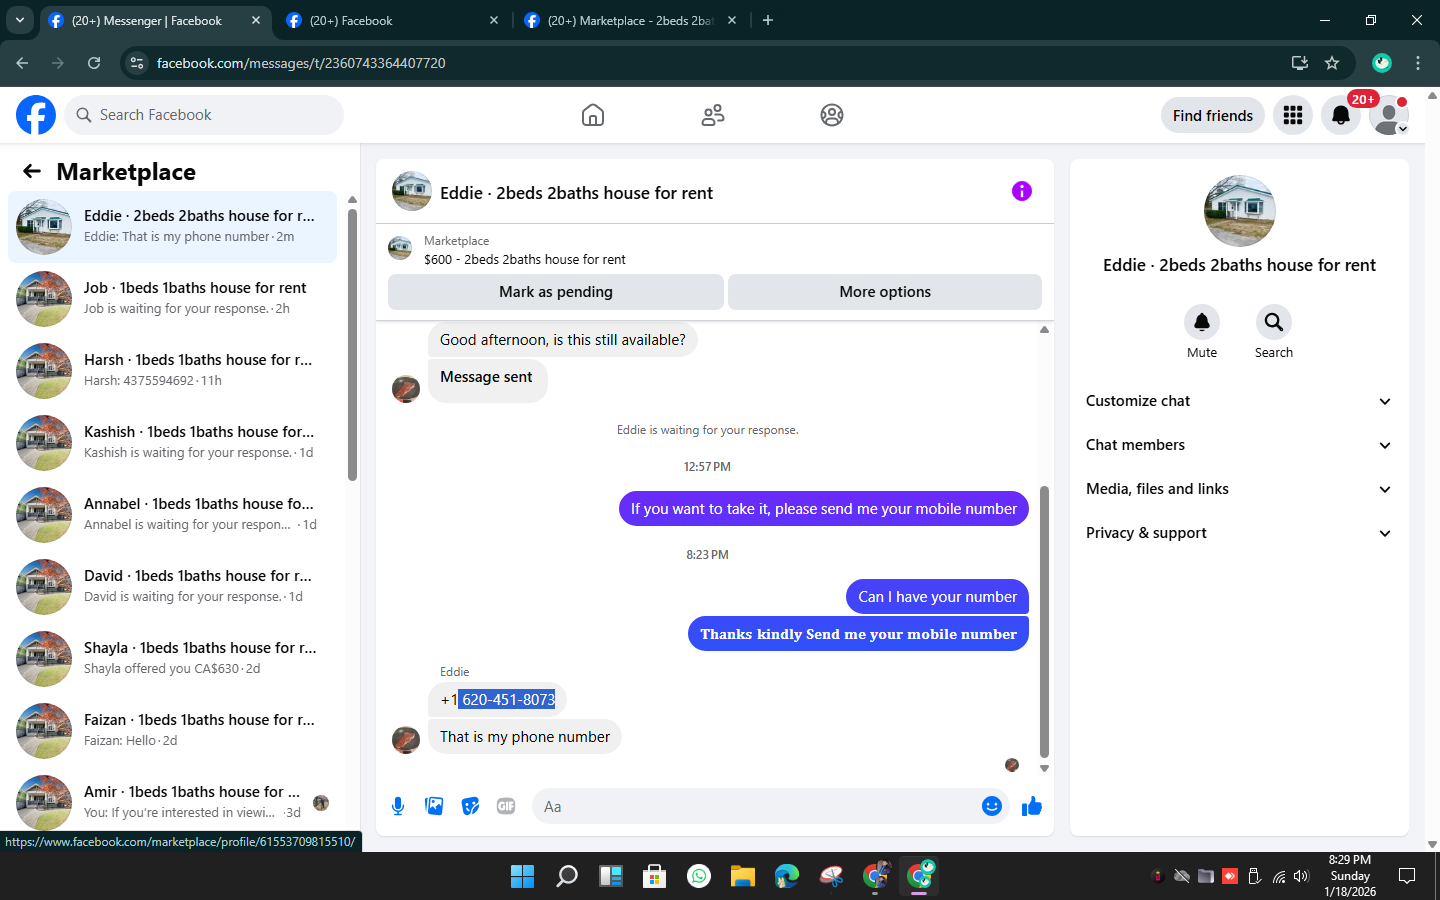Viewport: 1440px width, 900px height.
Task: Open the Harsh 1beds 1baths conversation
Action: click(x=172, y=371)
